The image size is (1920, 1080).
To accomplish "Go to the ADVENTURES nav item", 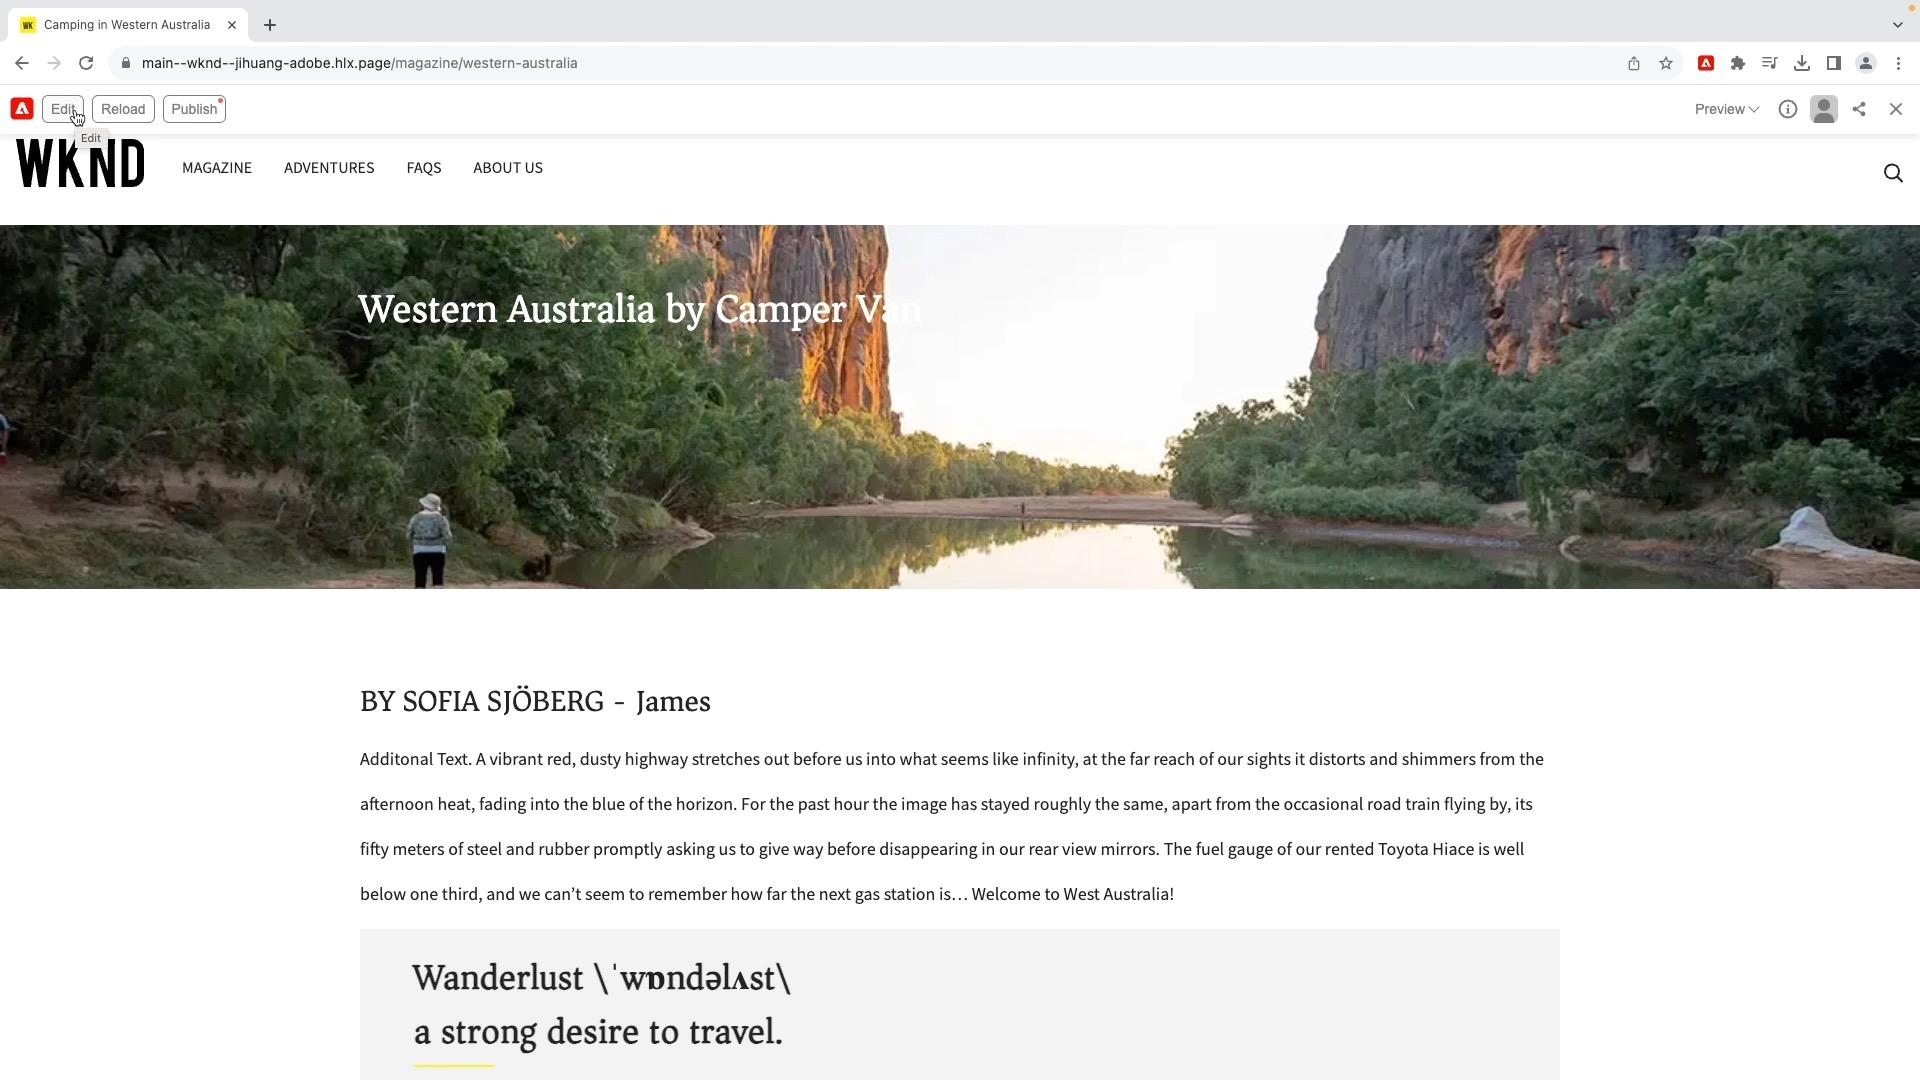I will pos(329,168).
